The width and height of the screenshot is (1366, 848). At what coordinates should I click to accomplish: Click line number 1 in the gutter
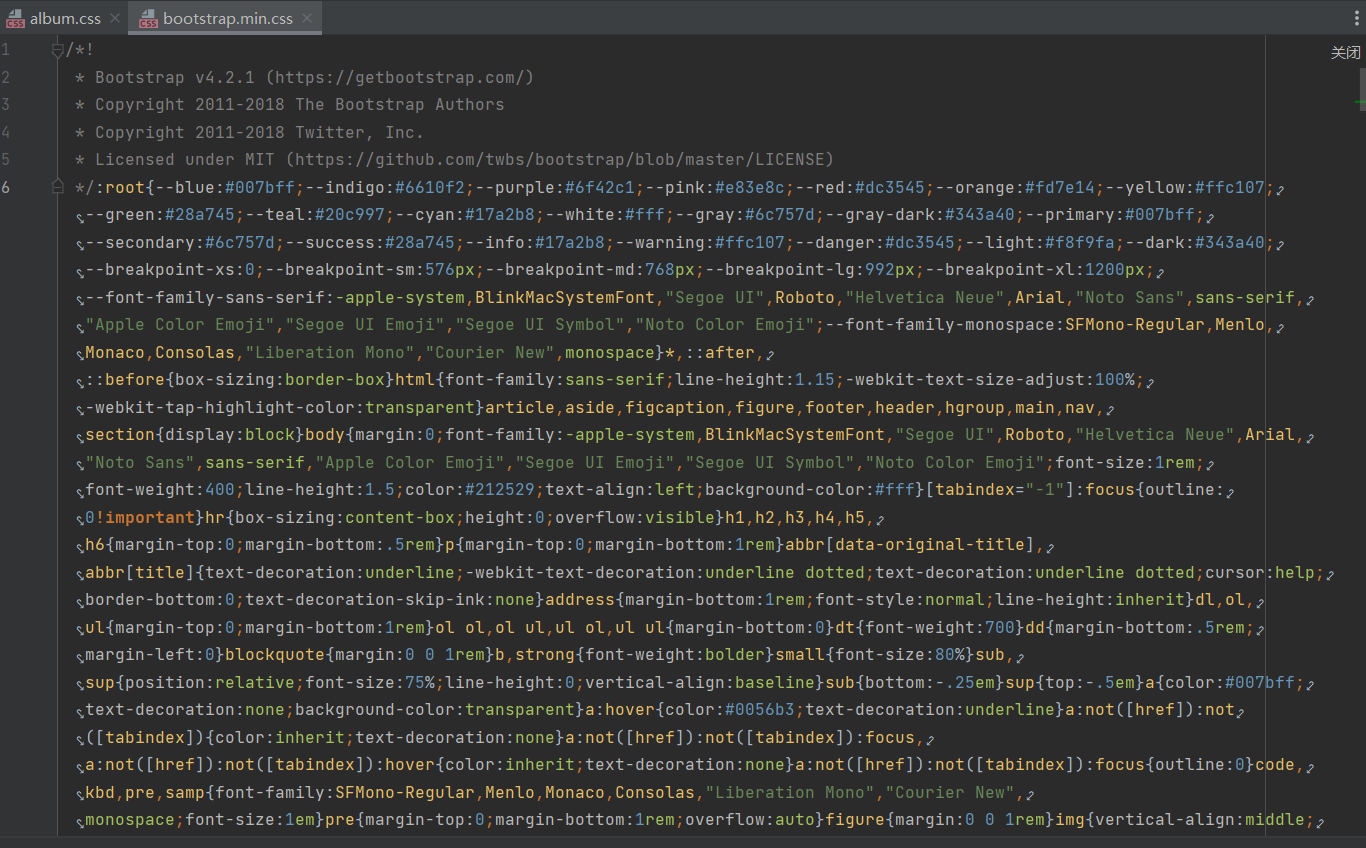point(6,50)
